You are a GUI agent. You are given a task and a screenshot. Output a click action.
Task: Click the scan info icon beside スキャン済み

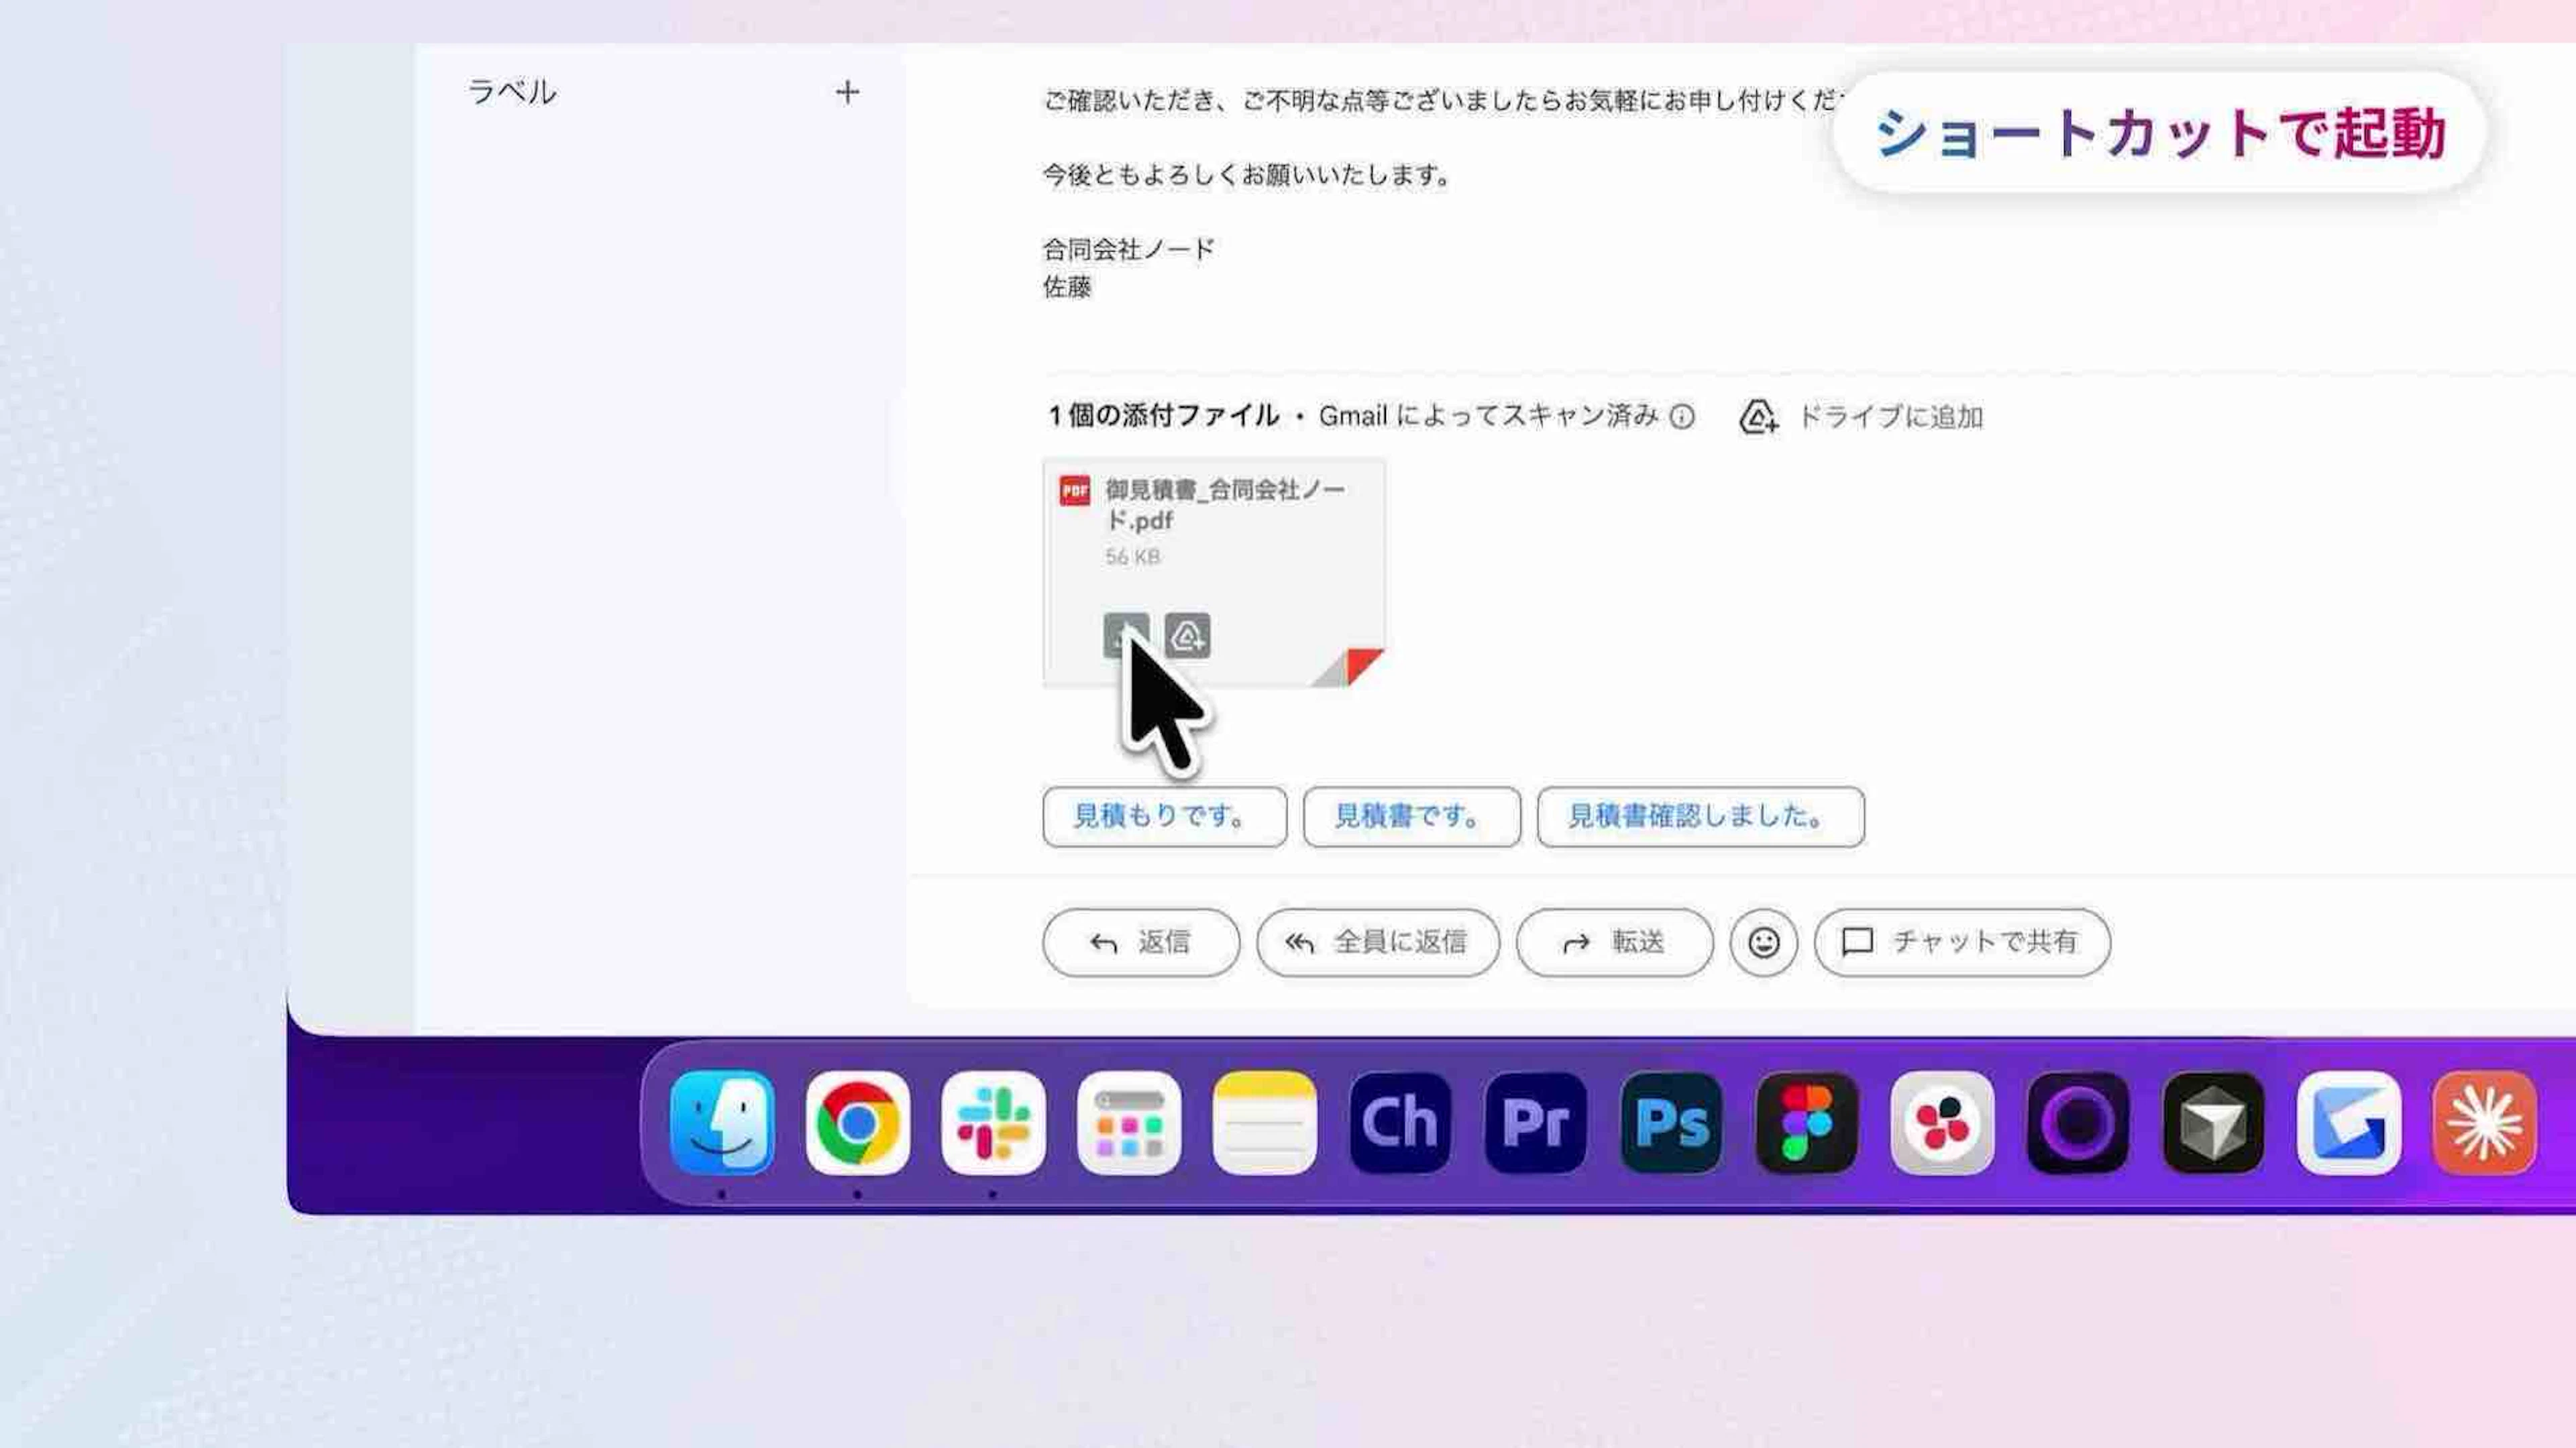(1682, 416)
